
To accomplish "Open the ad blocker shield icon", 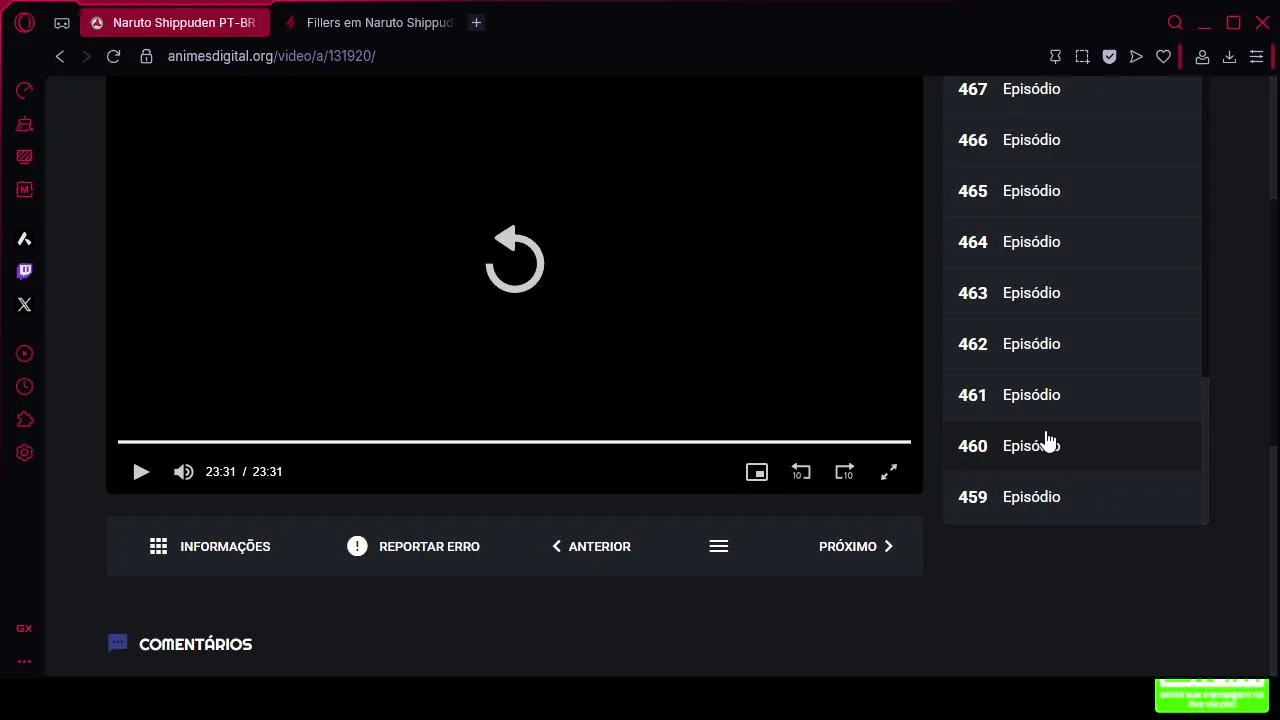I will click(1109, 57).
